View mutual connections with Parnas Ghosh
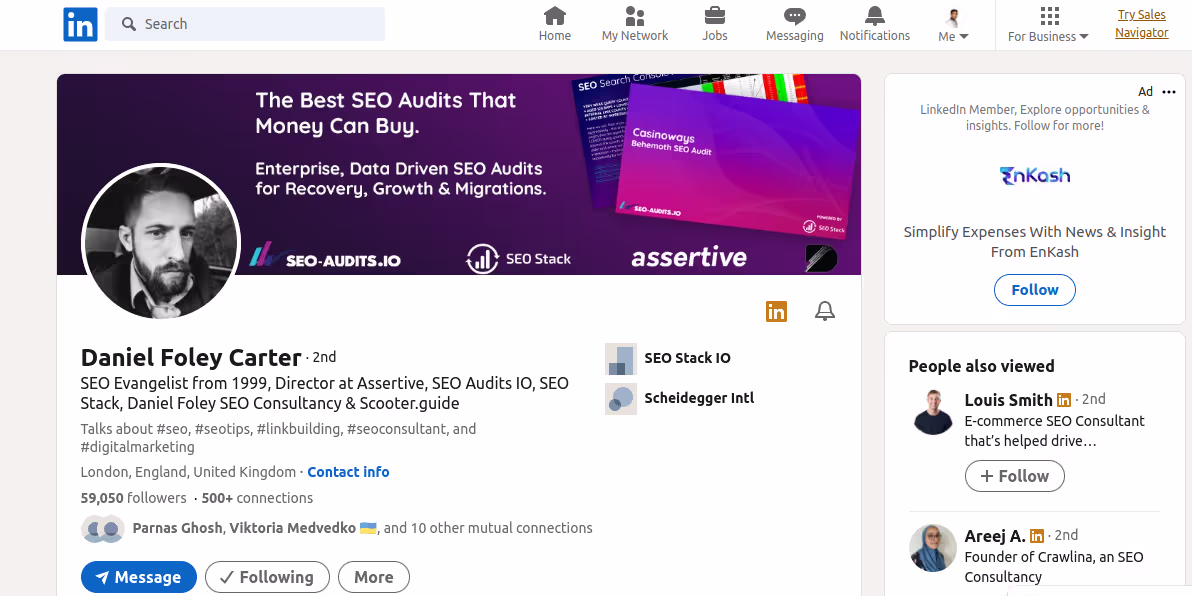Viewport: 1192px width, 596px height. 362,528
